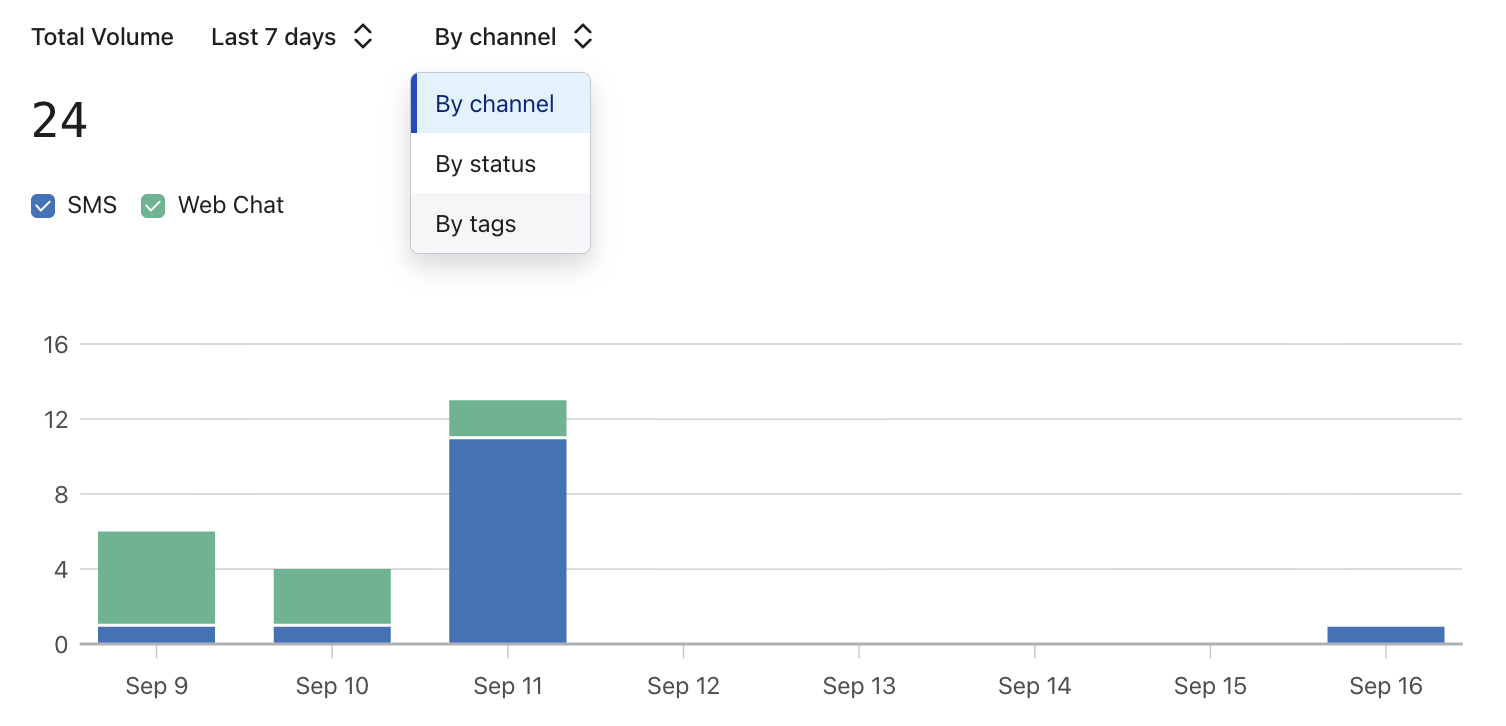The height and width of the screenshot is (726, 1506).
Task: Uncheck the Web Chat checkbox
Action: coord(153,206)
